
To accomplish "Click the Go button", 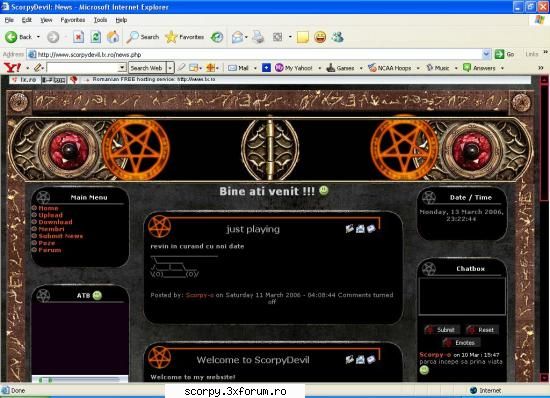I will pyautogui.click(x=505, y=54).
